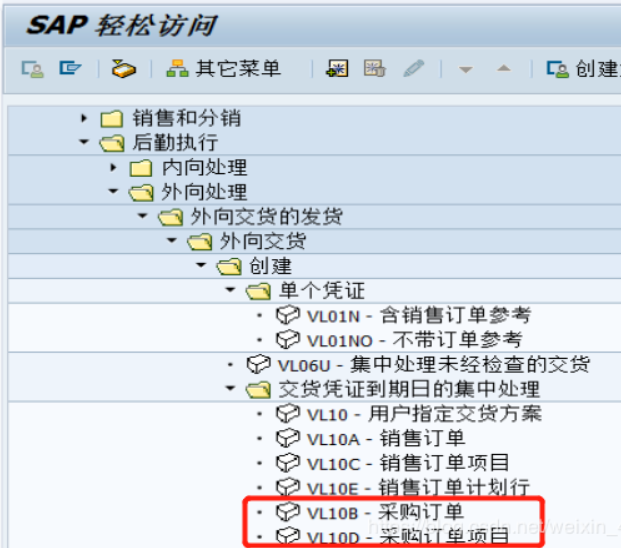
Task: Select the 内向处理 tree label
Action: pos(204,167)
